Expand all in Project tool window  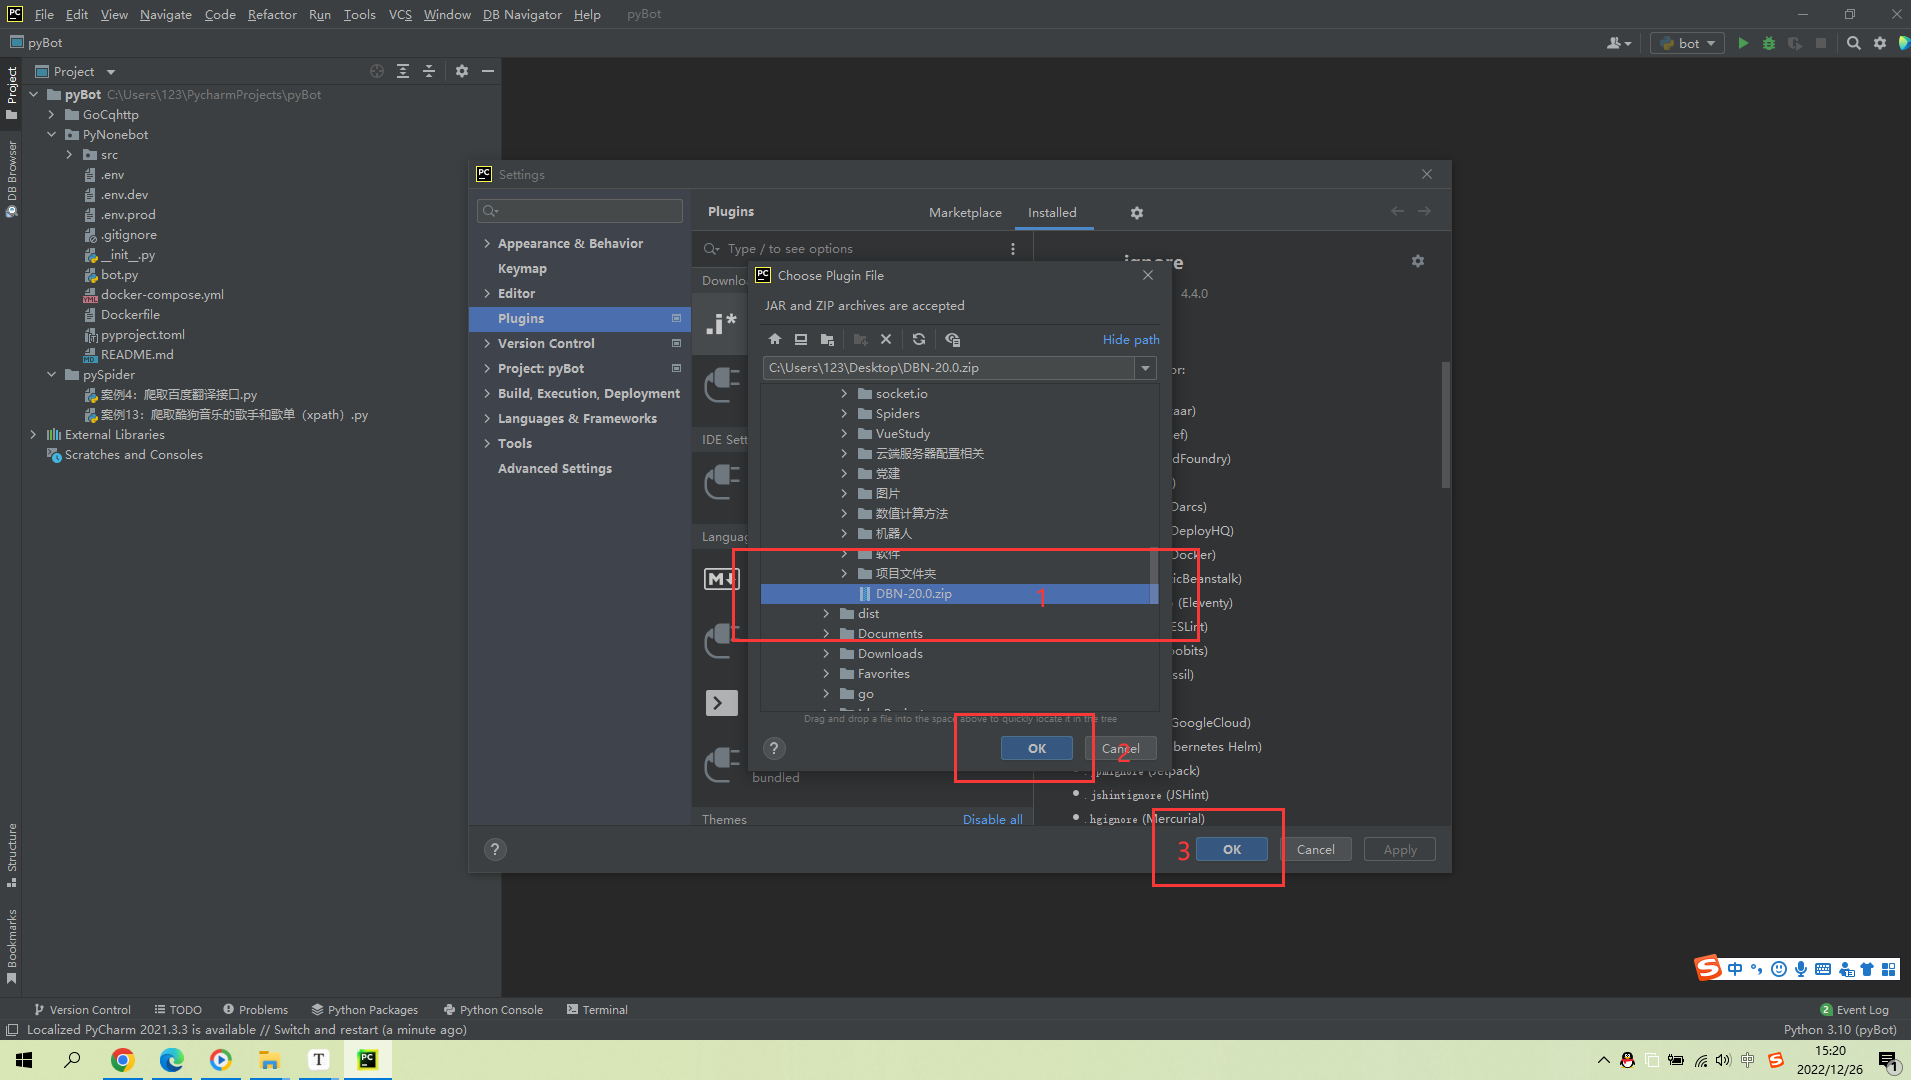(x=403, y=71)
